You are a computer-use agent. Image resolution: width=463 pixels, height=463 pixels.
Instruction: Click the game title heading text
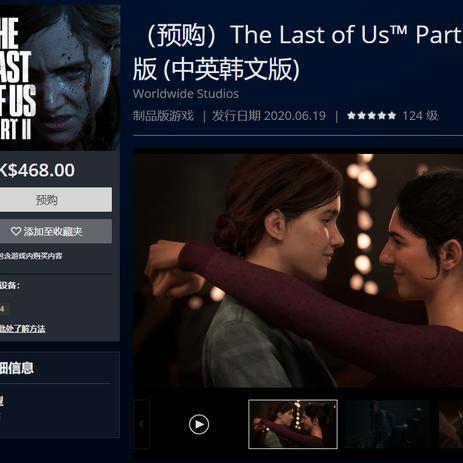(x=298, y=52)
